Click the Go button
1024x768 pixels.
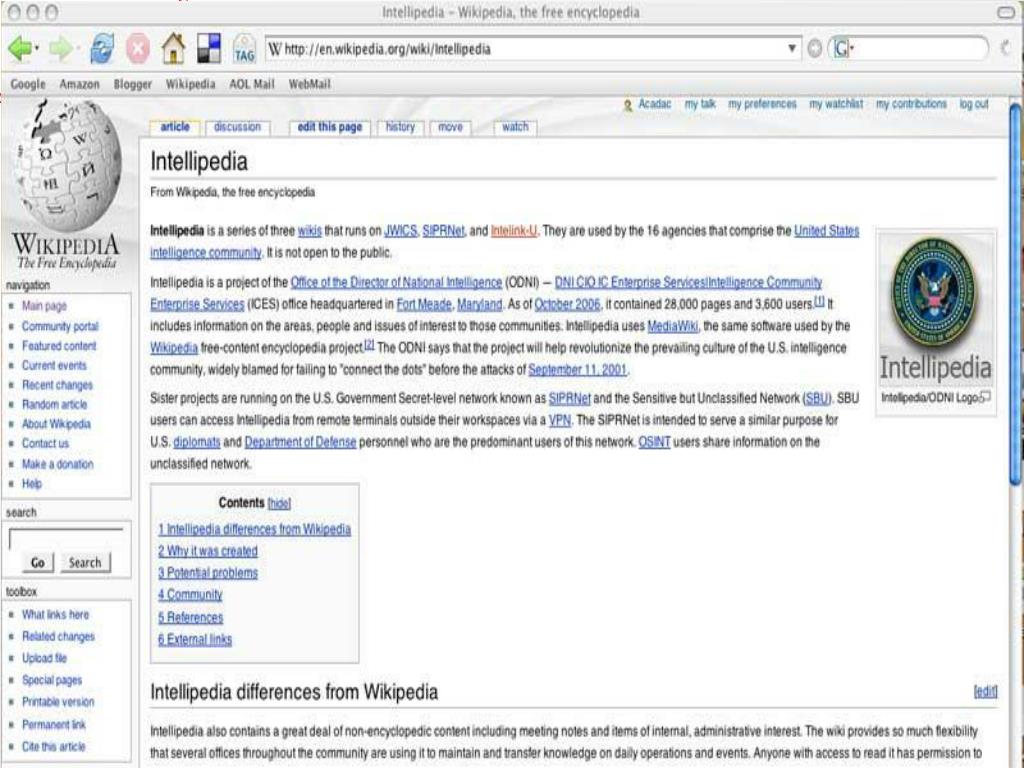click(x=38, y=562)
